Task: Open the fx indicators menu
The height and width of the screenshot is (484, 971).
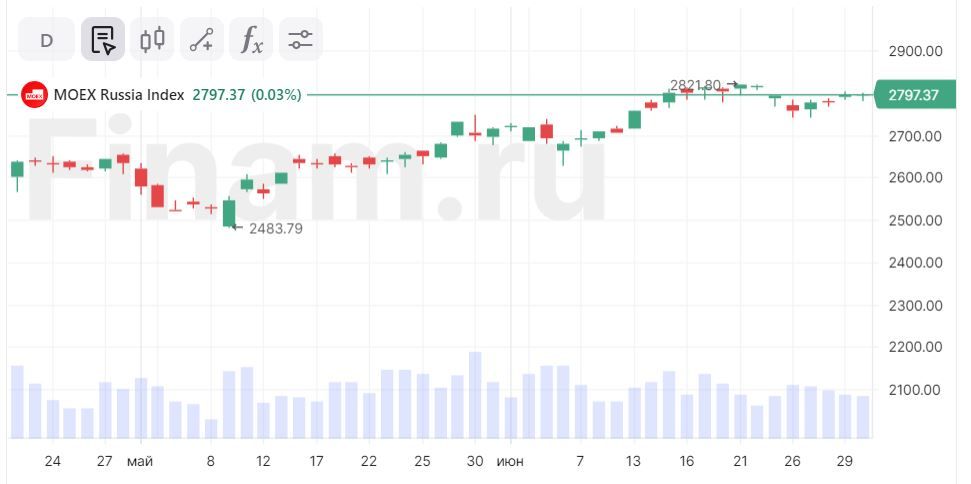Action: [251, 40]
